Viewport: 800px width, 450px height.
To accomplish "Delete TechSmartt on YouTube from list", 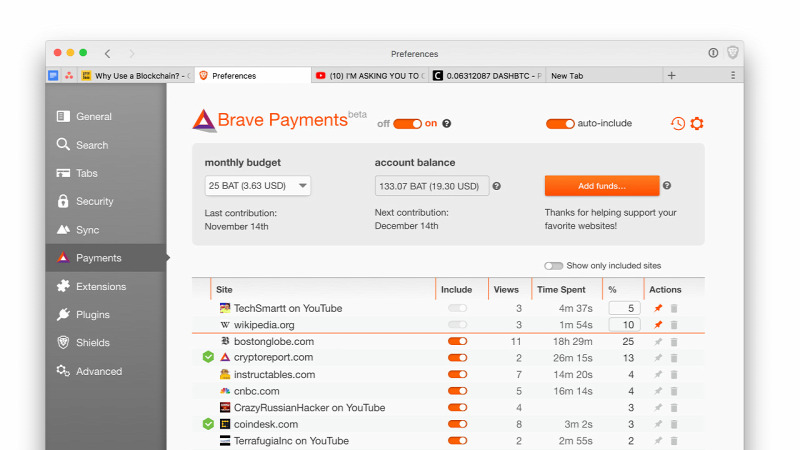I will click(674, 308).
